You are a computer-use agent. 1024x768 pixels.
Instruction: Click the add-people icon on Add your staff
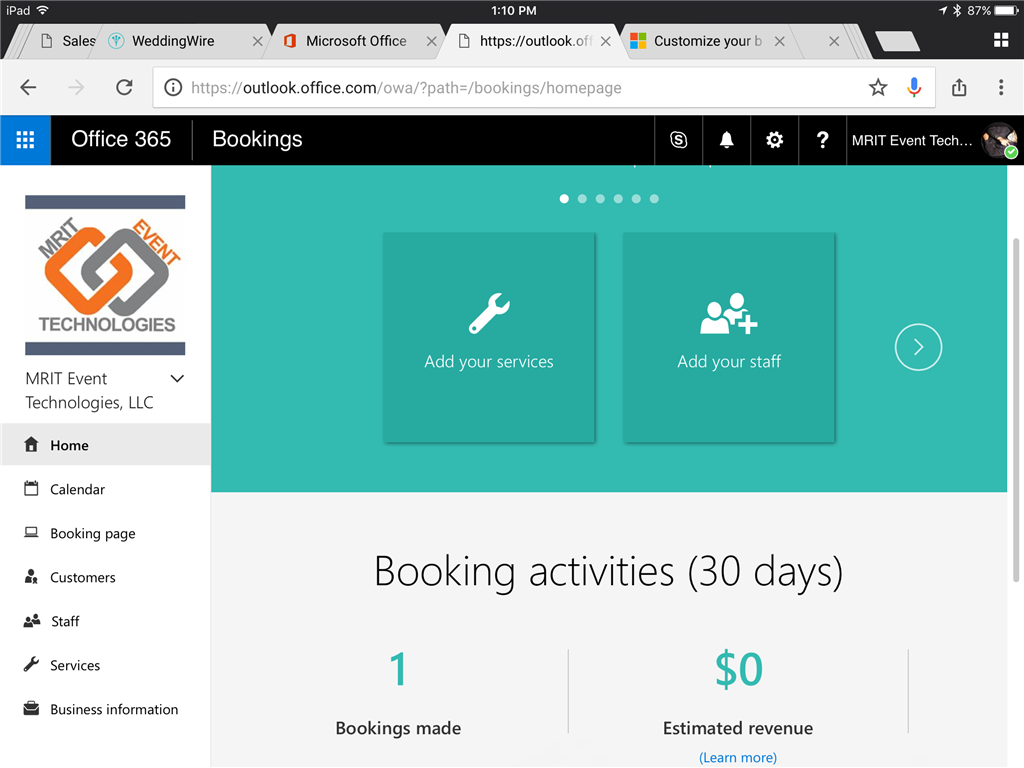coord(729,313)
